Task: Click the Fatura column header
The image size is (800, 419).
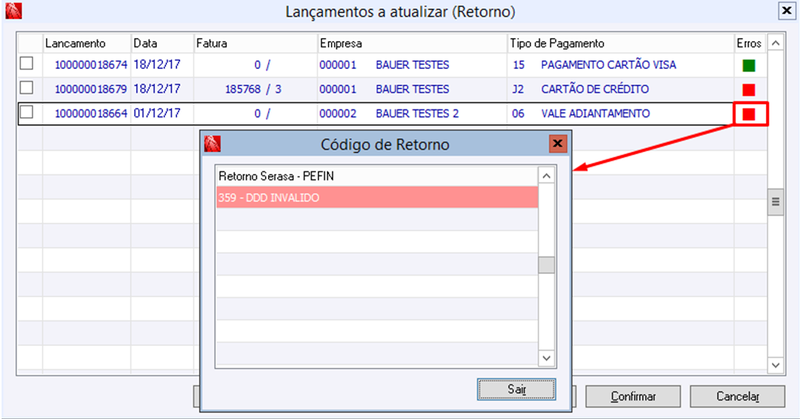Action: tap(256, 43)
